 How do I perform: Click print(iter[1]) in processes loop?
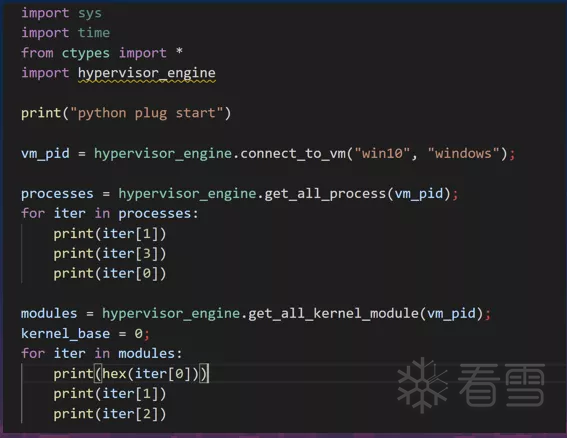[110, 234]
